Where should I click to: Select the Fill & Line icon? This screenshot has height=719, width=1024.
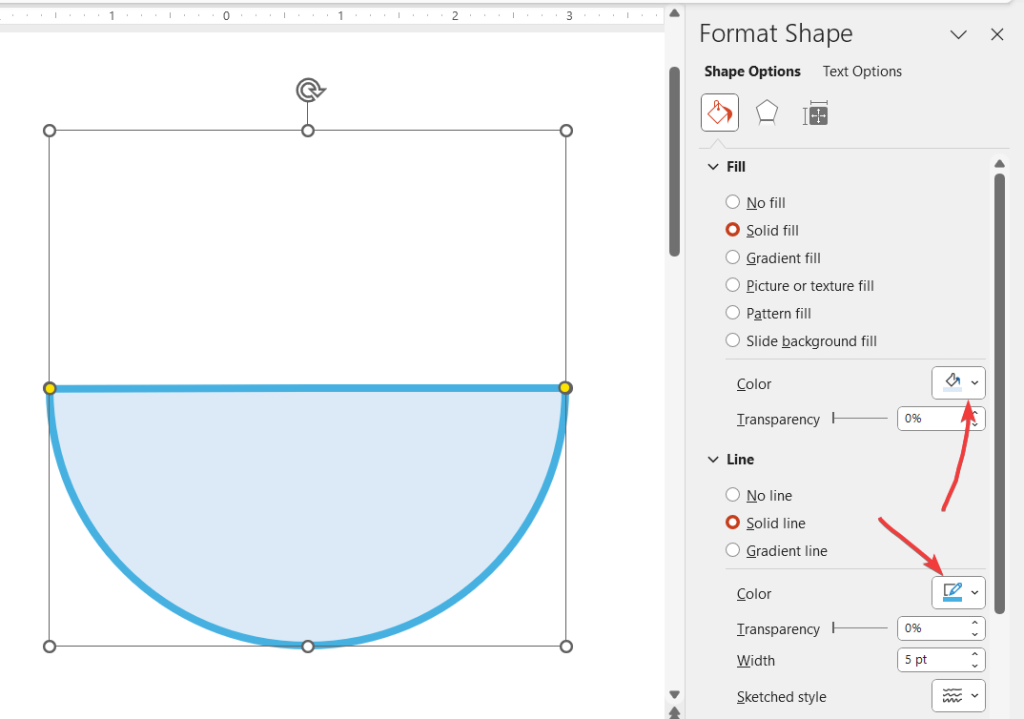[719, 113]
